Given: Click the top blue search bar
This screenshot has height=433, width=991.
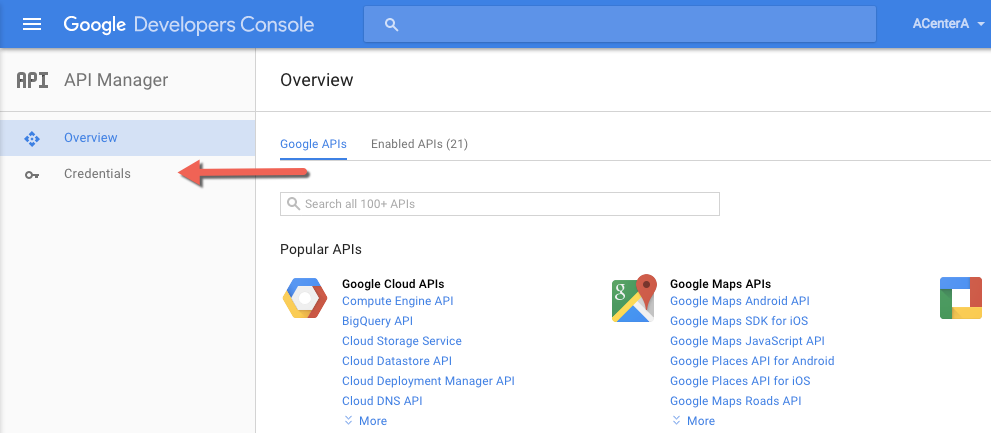Looking at the screenshot, I should [620, 24].
